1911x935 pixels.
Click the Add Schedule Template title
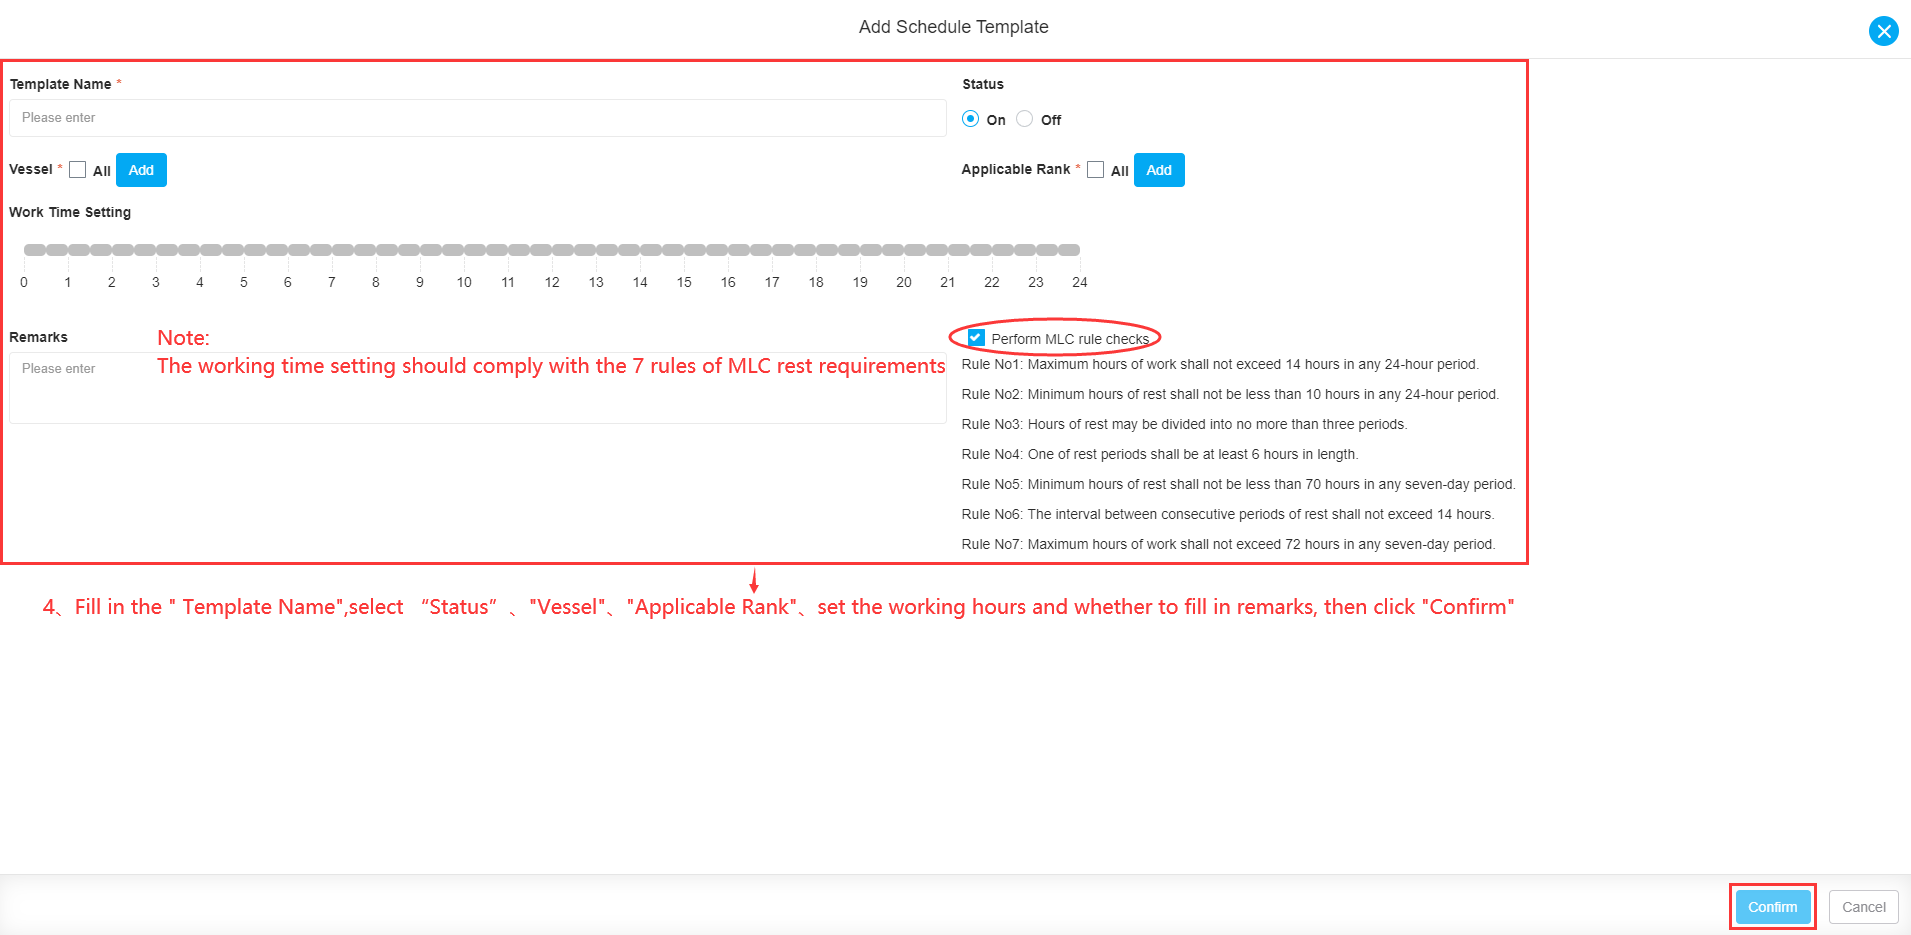954,27
